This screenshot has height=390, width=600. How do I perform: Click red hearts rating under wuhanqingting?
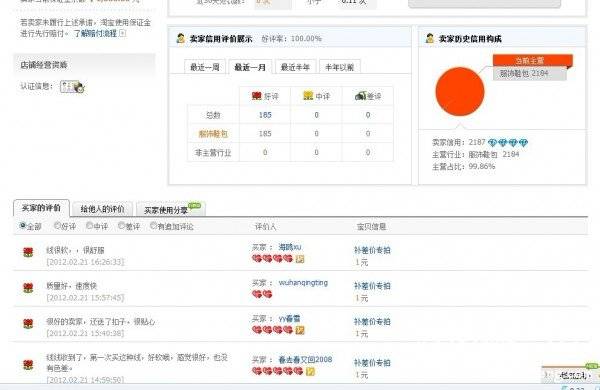pos(262,294)
